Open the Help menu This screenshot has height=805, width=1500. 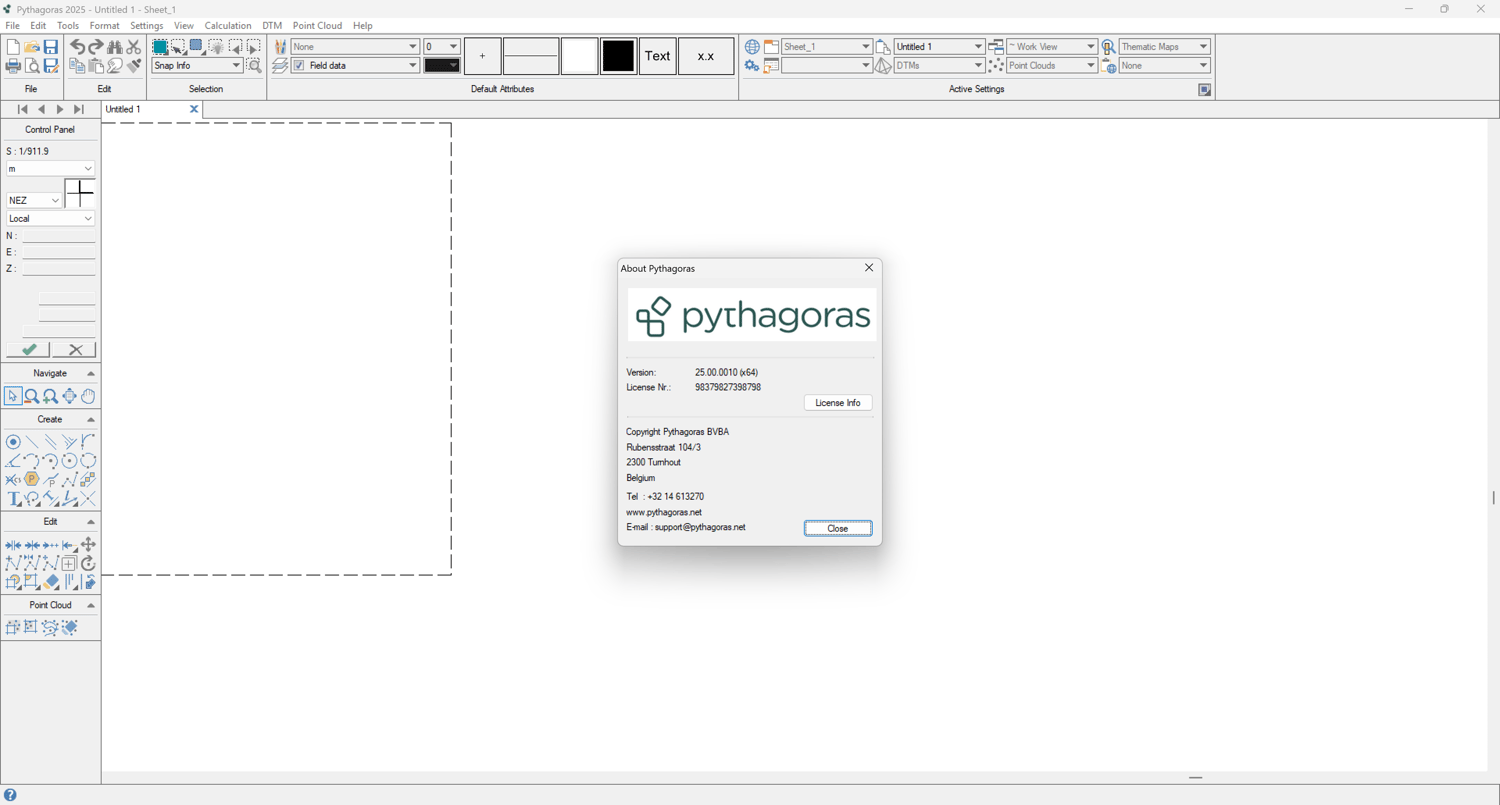pyautogui.click(x=363, y=26)
